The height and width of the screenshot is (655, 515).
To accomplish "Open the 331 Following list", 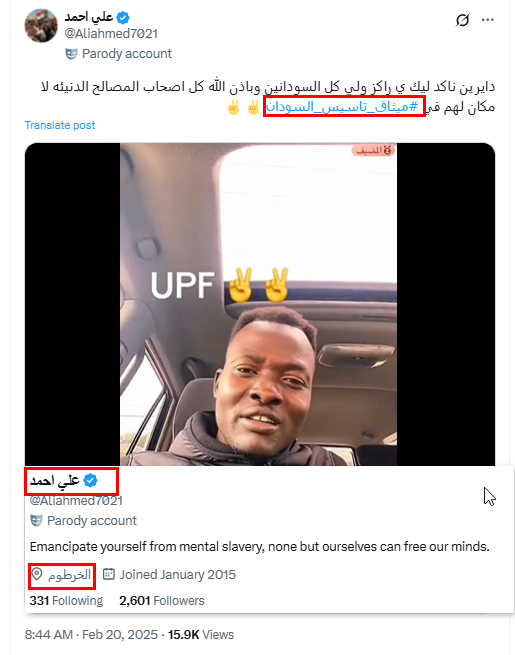I will pyautogui.click(x=66, y=601).
